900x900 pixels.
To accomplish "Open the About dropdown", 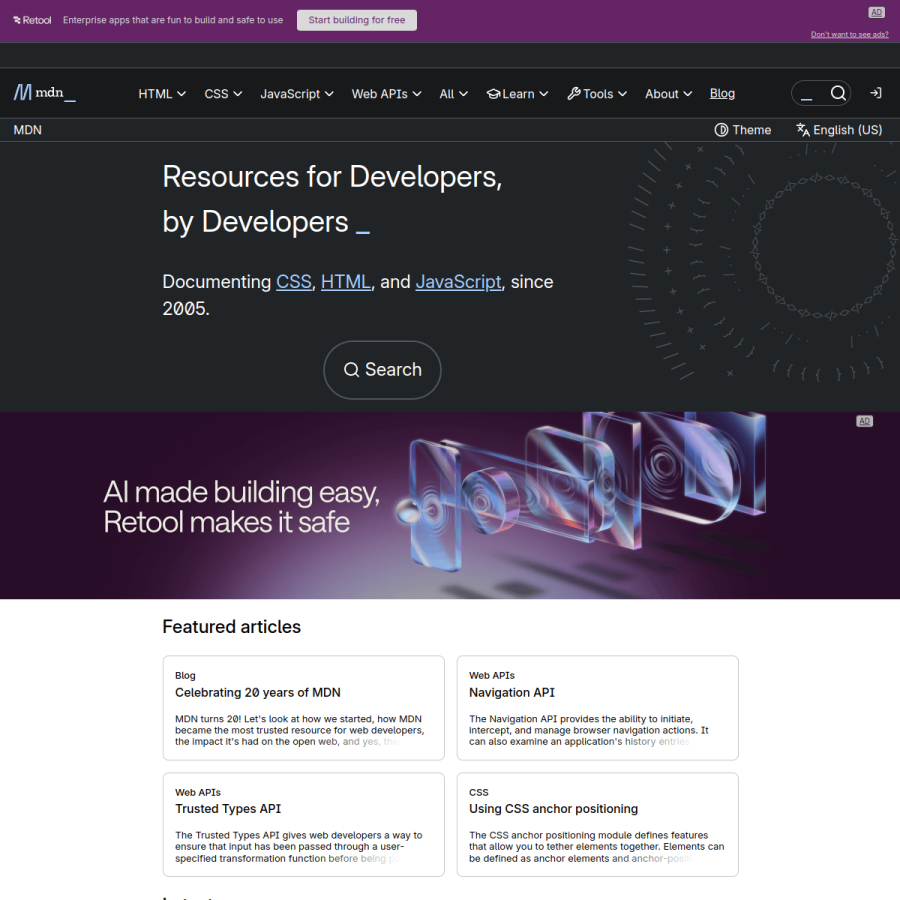I will (668, 94).
